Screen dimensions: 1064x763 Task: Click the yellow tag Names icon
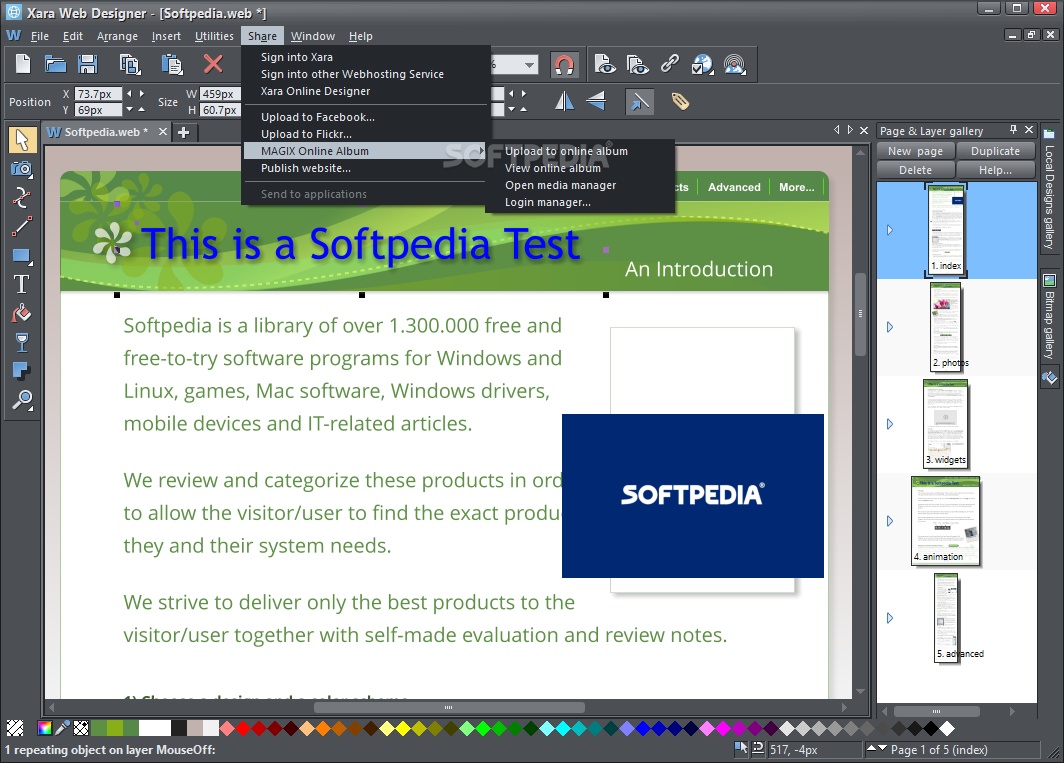(680, 102)
